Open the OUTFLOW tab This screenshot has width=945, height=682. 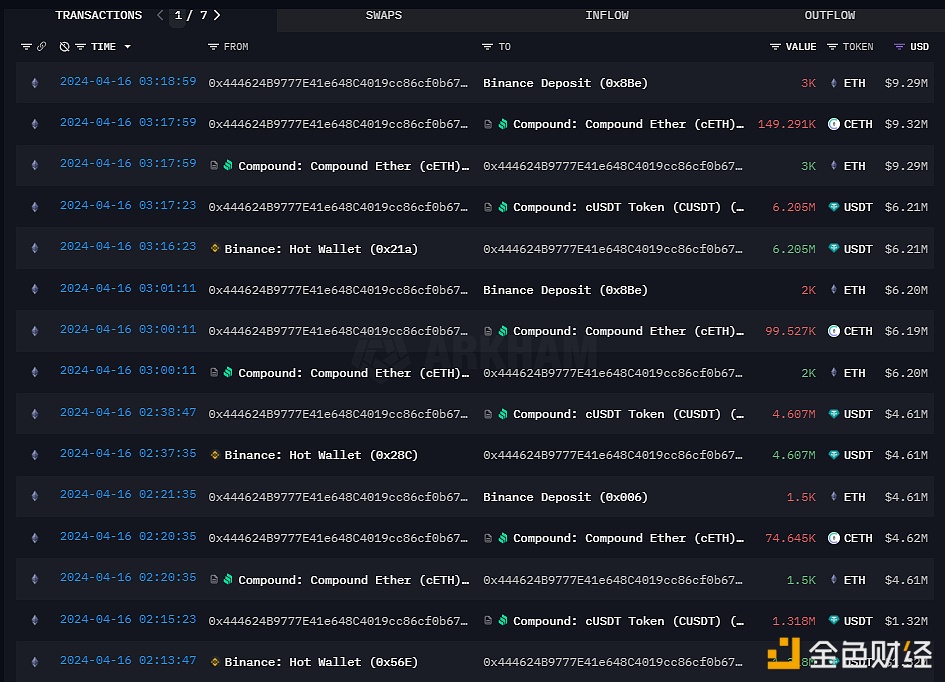pyautogui.click(x=829, y=16)
